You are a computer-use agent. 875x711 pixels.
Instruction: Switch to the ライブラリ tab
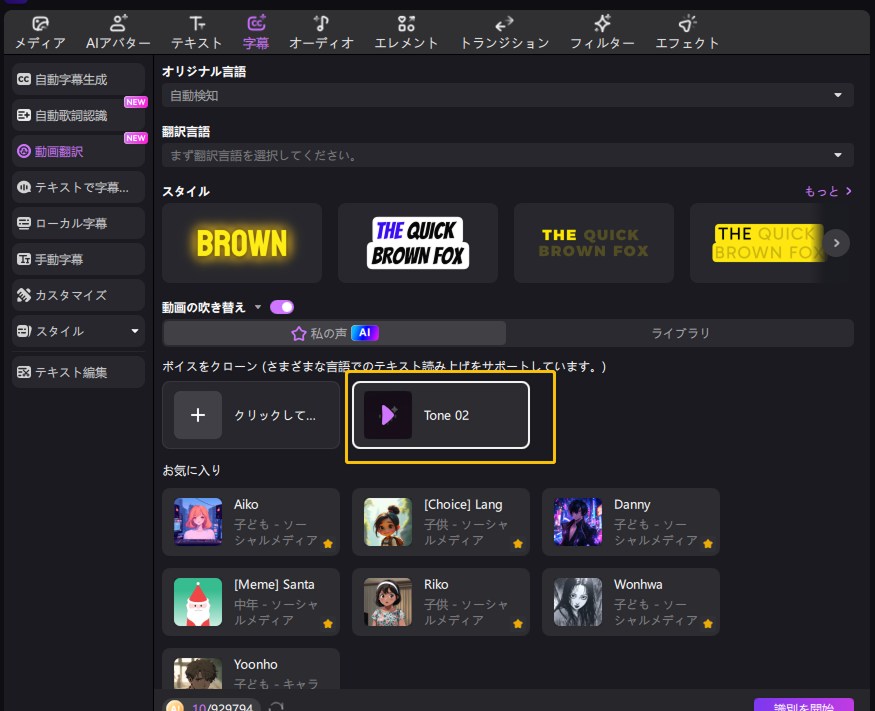pos(679,333)
